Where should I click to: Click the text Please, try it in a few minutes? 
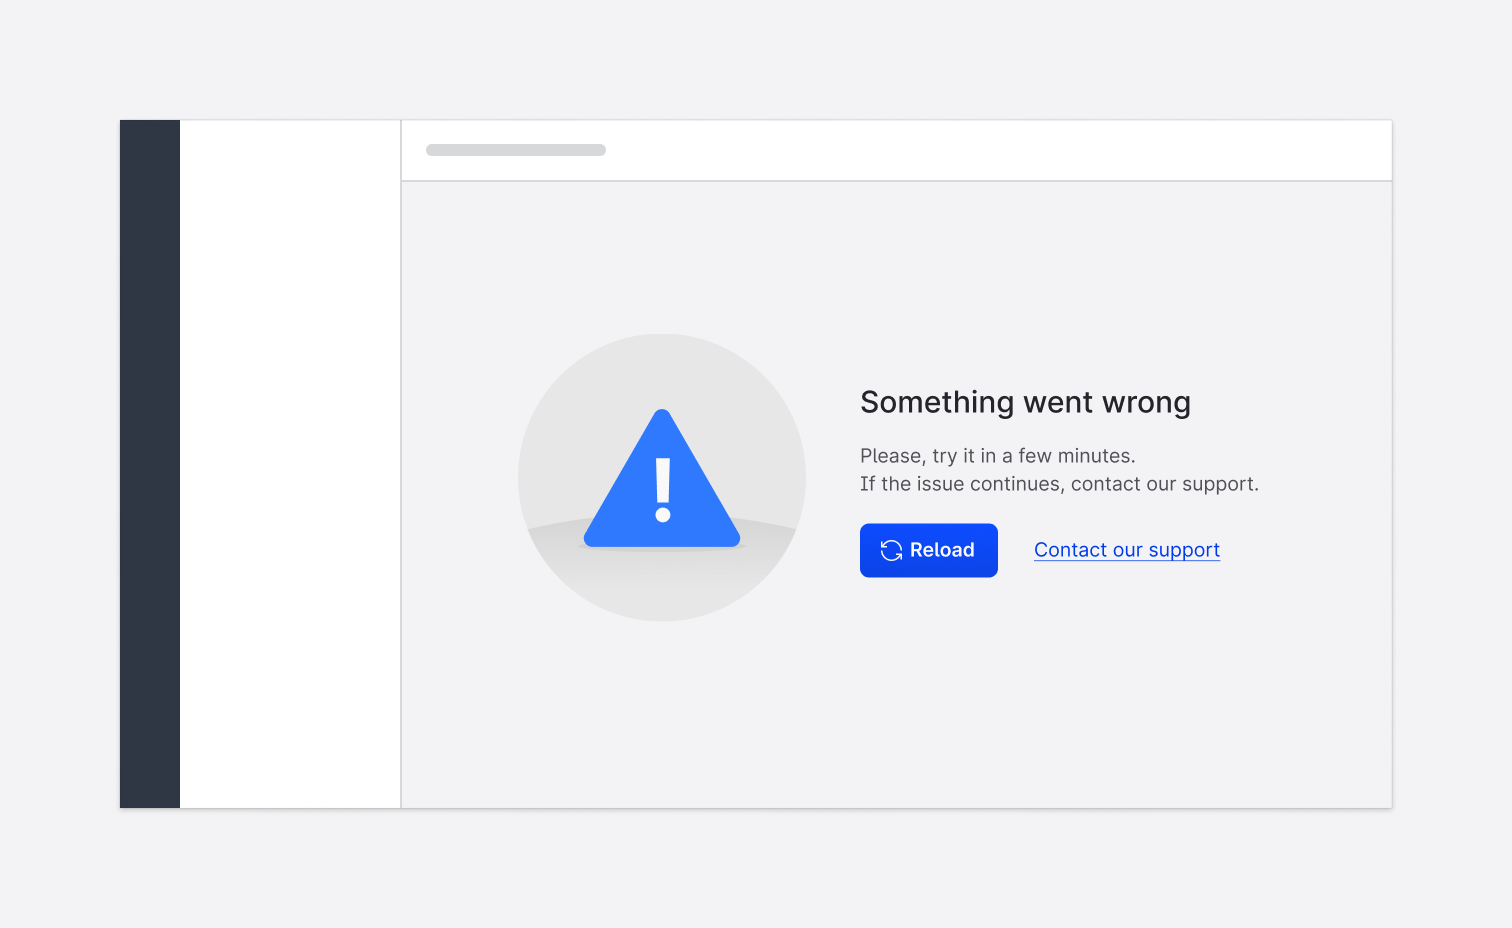[997, 455]
